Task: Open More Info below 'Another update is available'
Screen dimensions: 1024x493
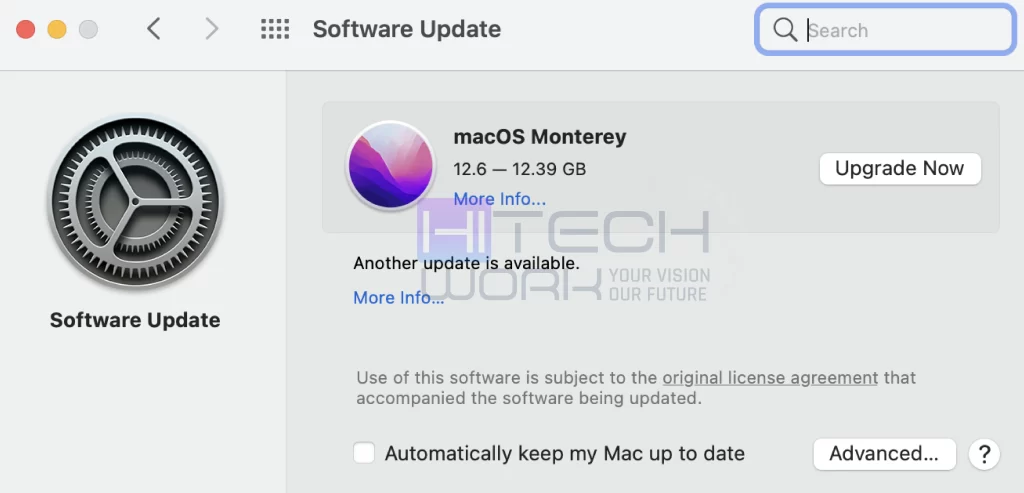Action: tap(398, 298)
